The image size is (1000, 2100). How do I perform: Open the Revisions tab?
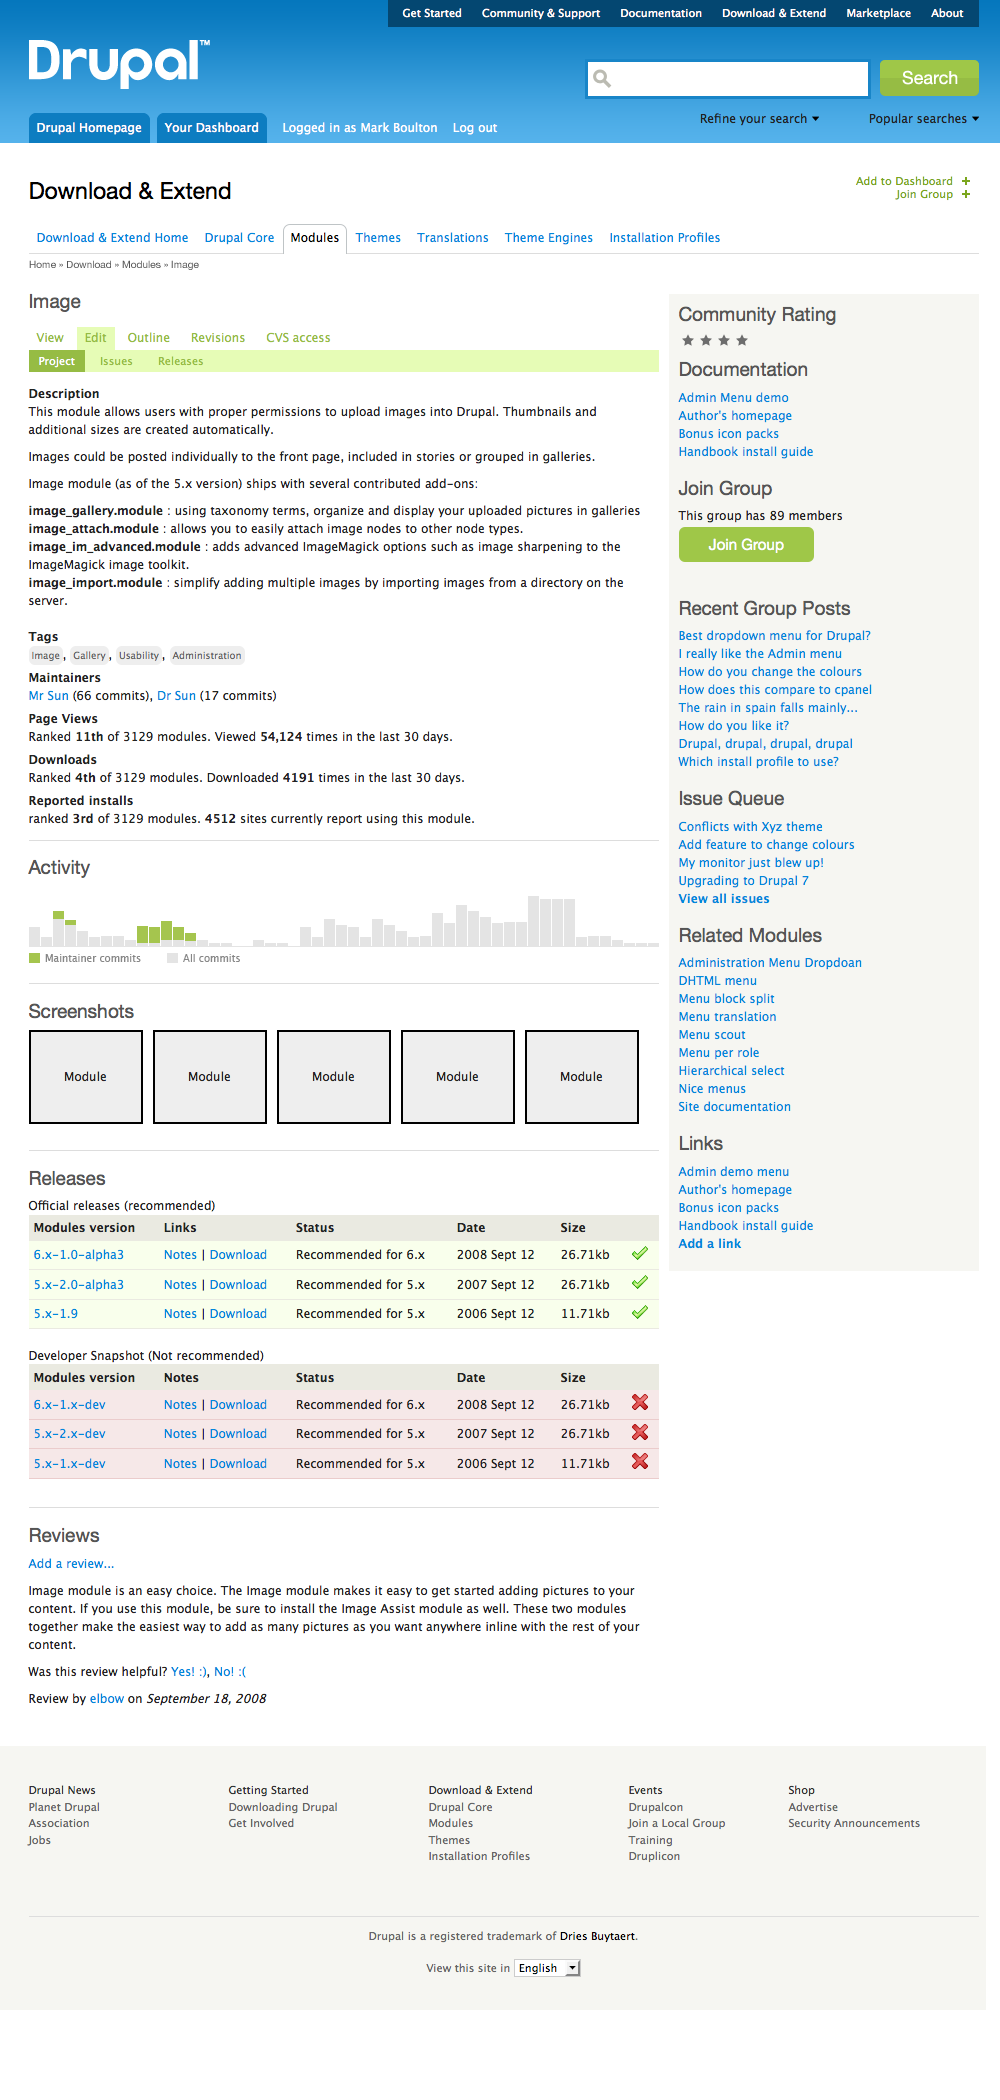click(218, 338)
